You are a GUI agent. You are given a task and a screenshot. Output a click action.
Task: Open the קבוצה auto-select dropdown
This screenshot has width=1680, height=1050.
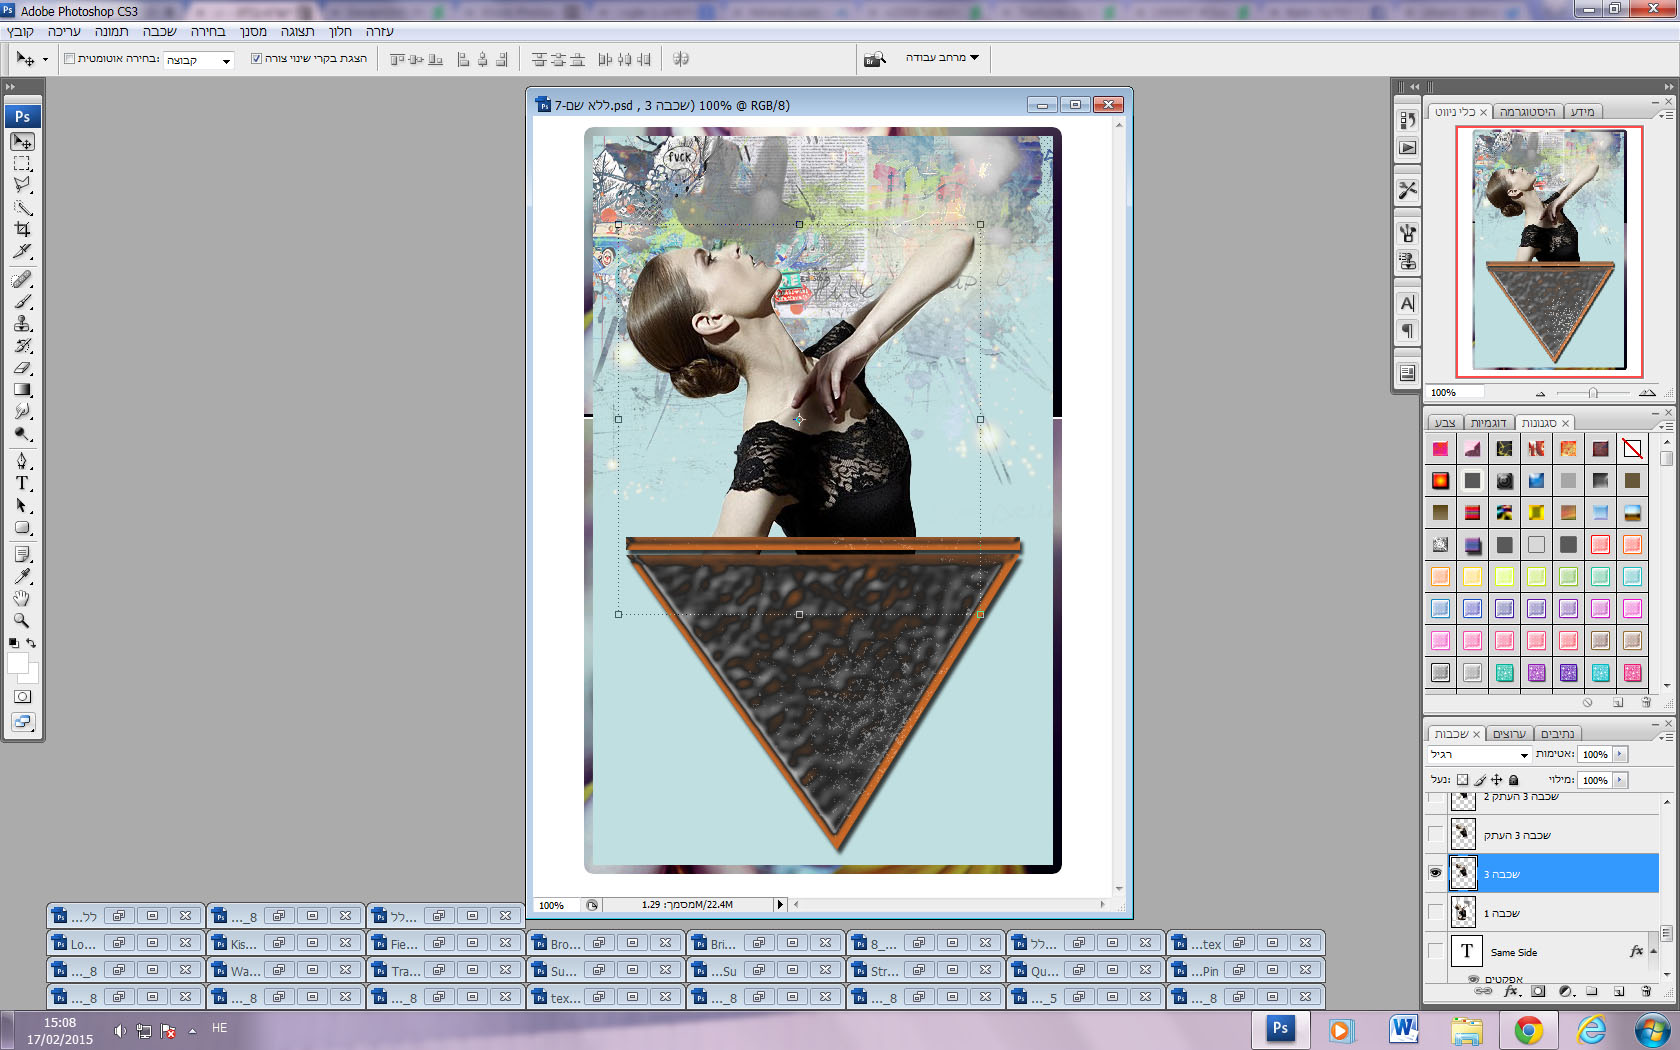pos(199,60)
